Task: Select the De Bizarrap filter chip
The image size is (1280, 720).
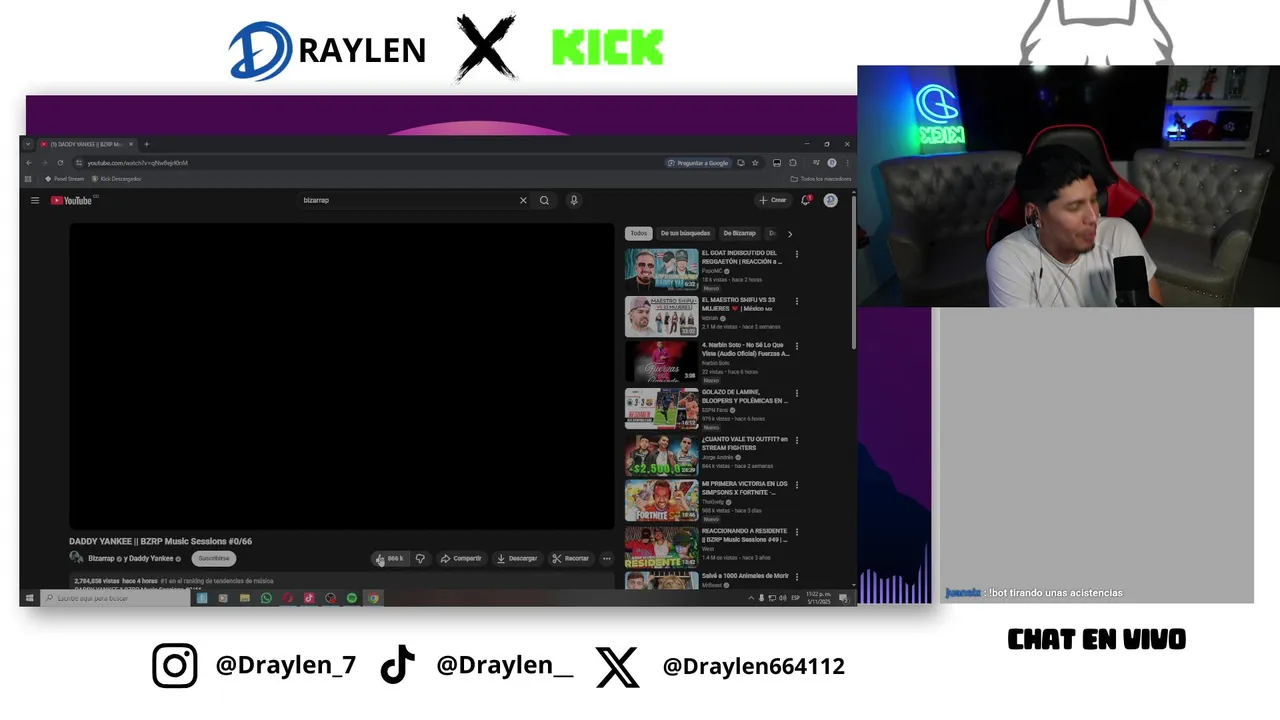Action: click(x=740, y=233)
